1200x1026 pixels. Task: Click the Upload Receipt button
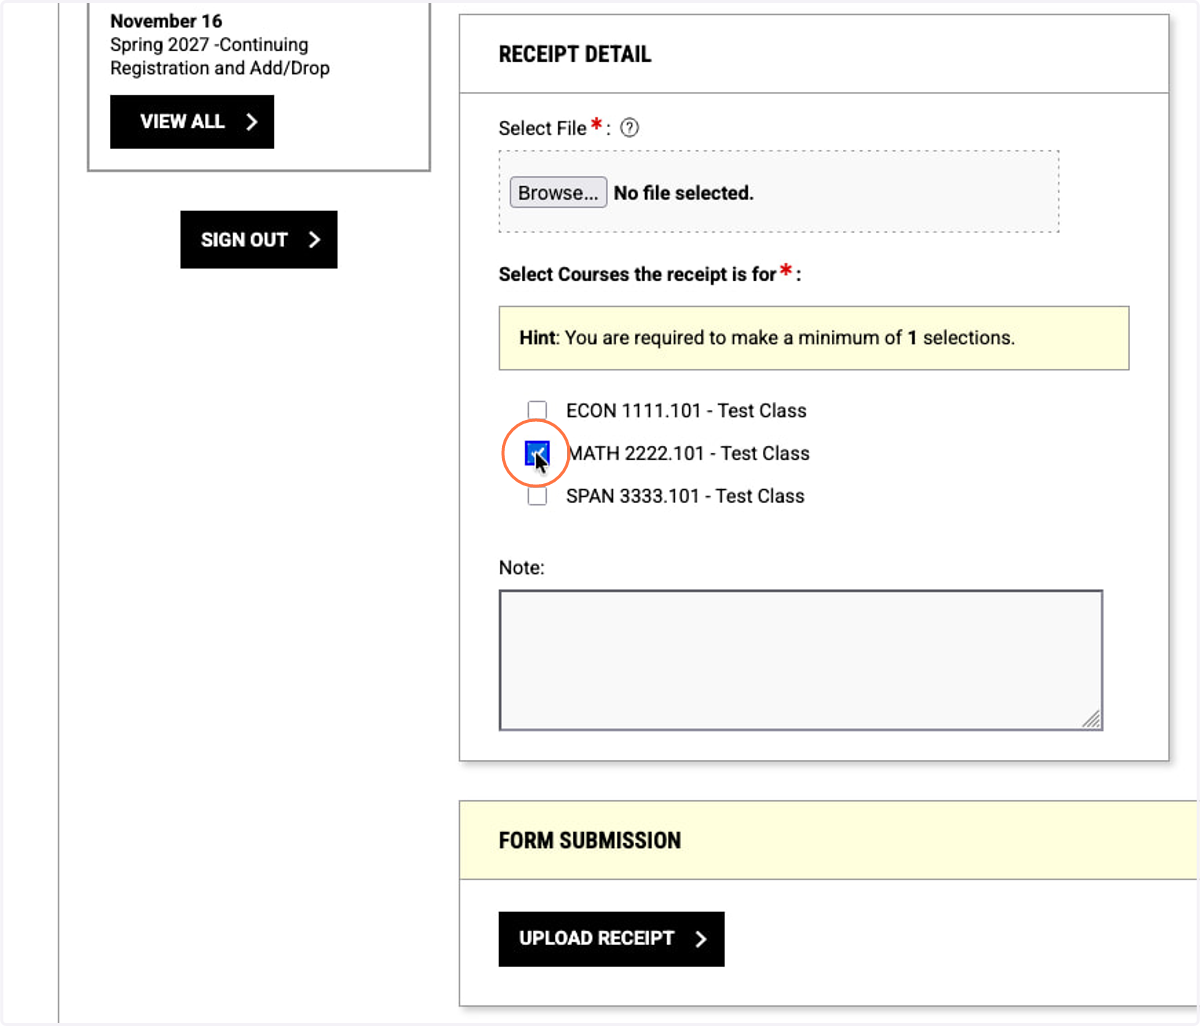click(611, 939)
